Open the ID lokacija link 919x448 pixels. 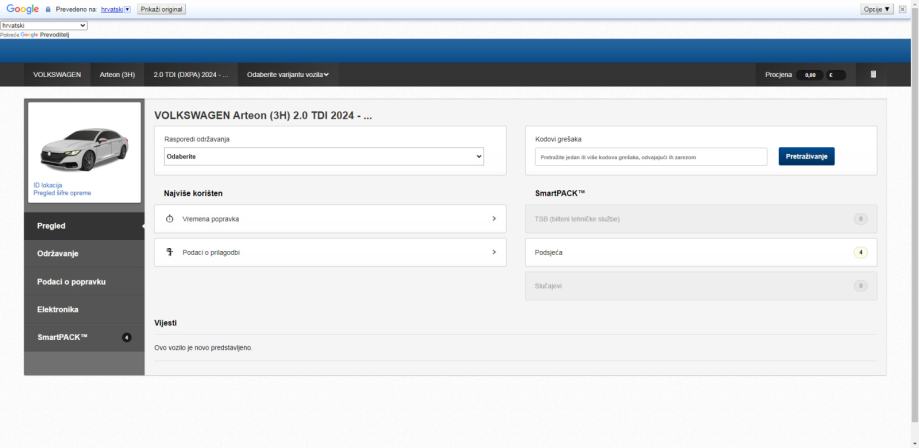[x=48, y=185]
